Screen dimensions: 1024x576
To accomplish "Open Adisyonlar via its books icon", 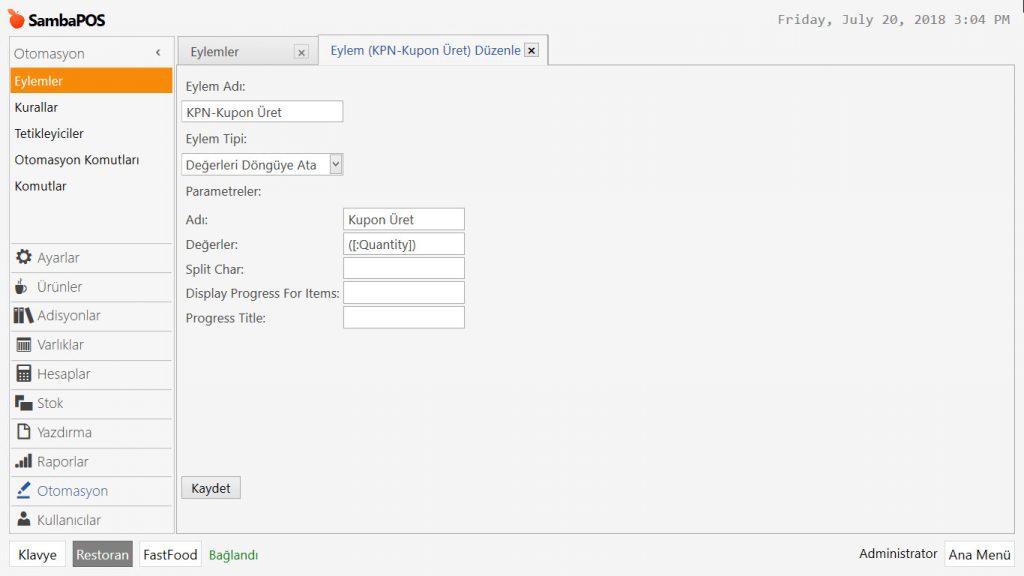I will [24, 316].
